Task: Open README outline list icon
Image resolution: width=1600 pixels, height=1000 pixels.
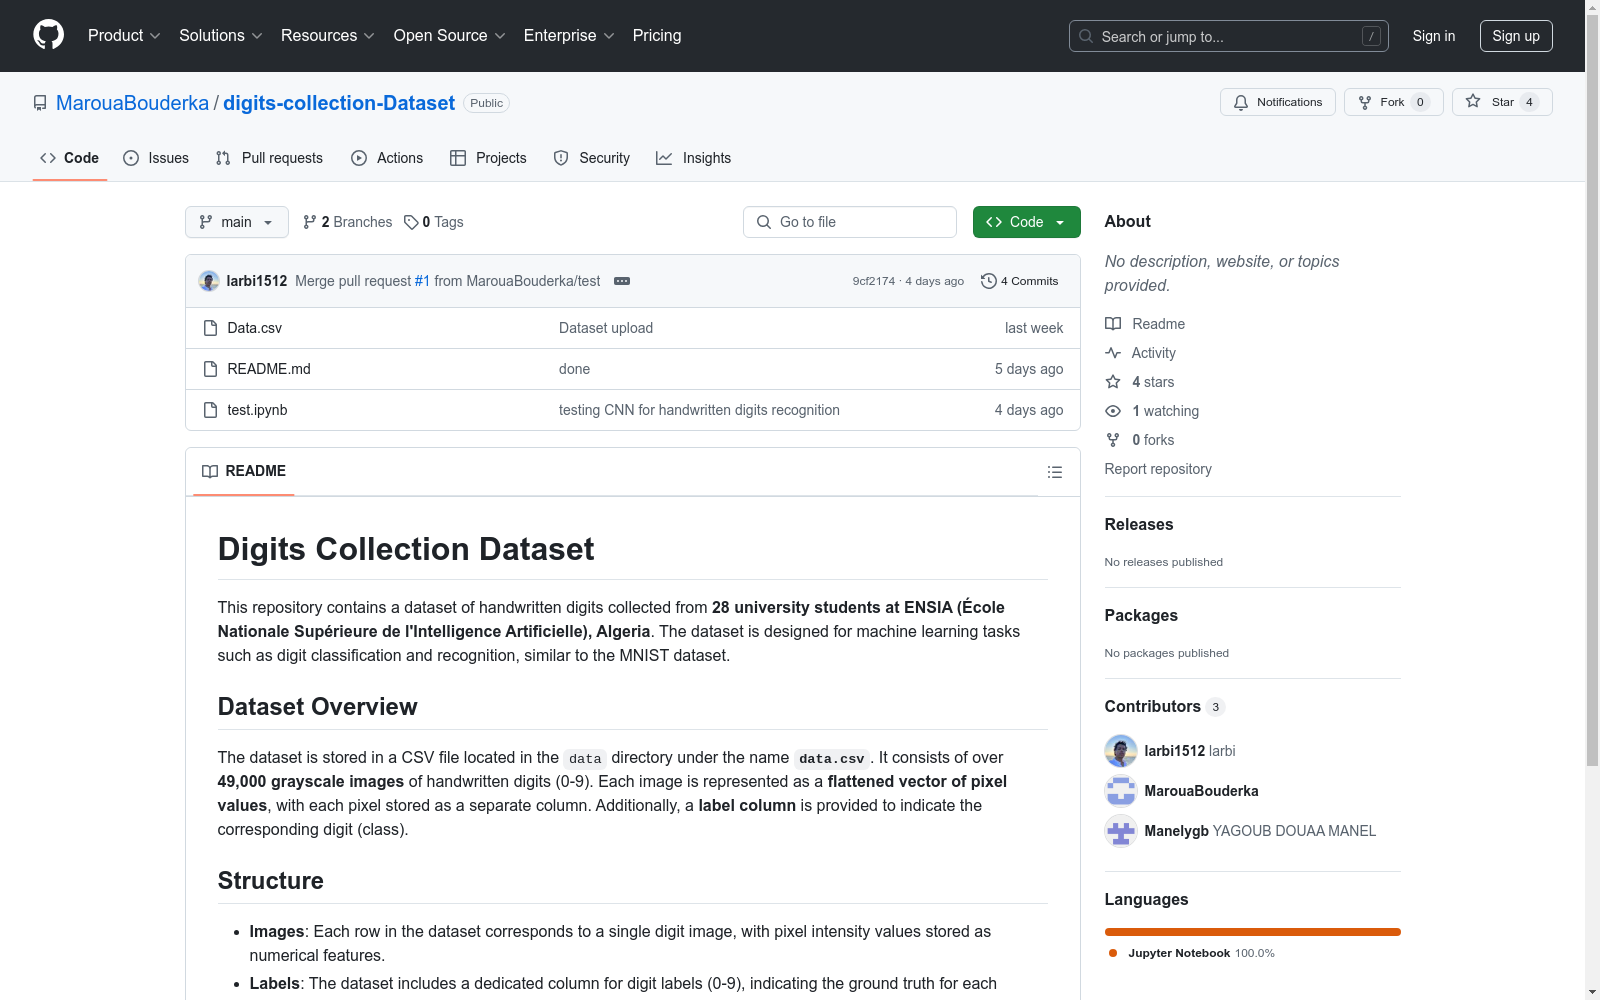Action: point(1054,472)
